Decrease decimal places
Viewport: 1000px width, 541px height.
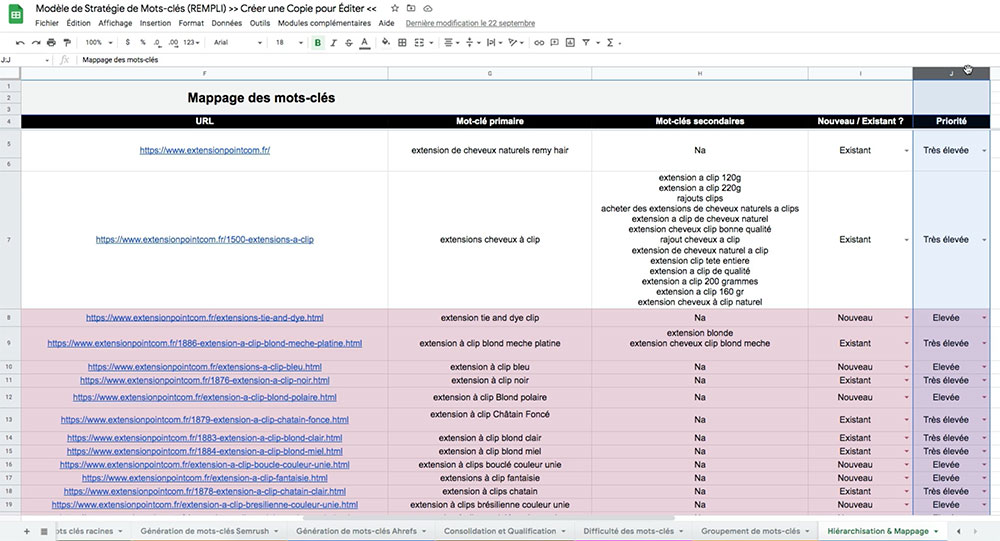pos(158,43)
